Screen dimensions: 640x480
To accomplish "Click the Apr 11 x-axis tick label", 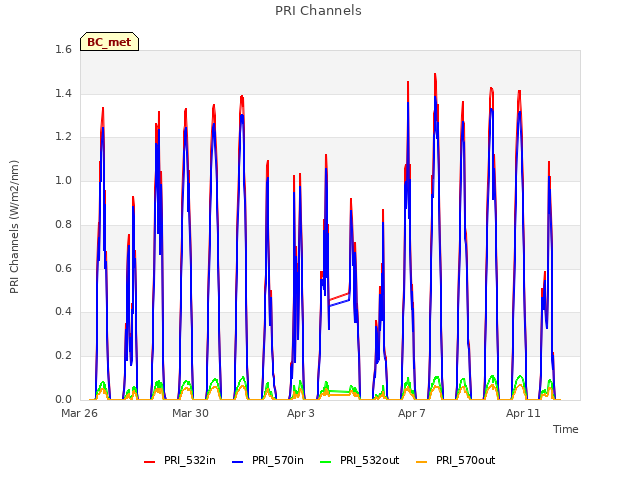I will (523, 413).
